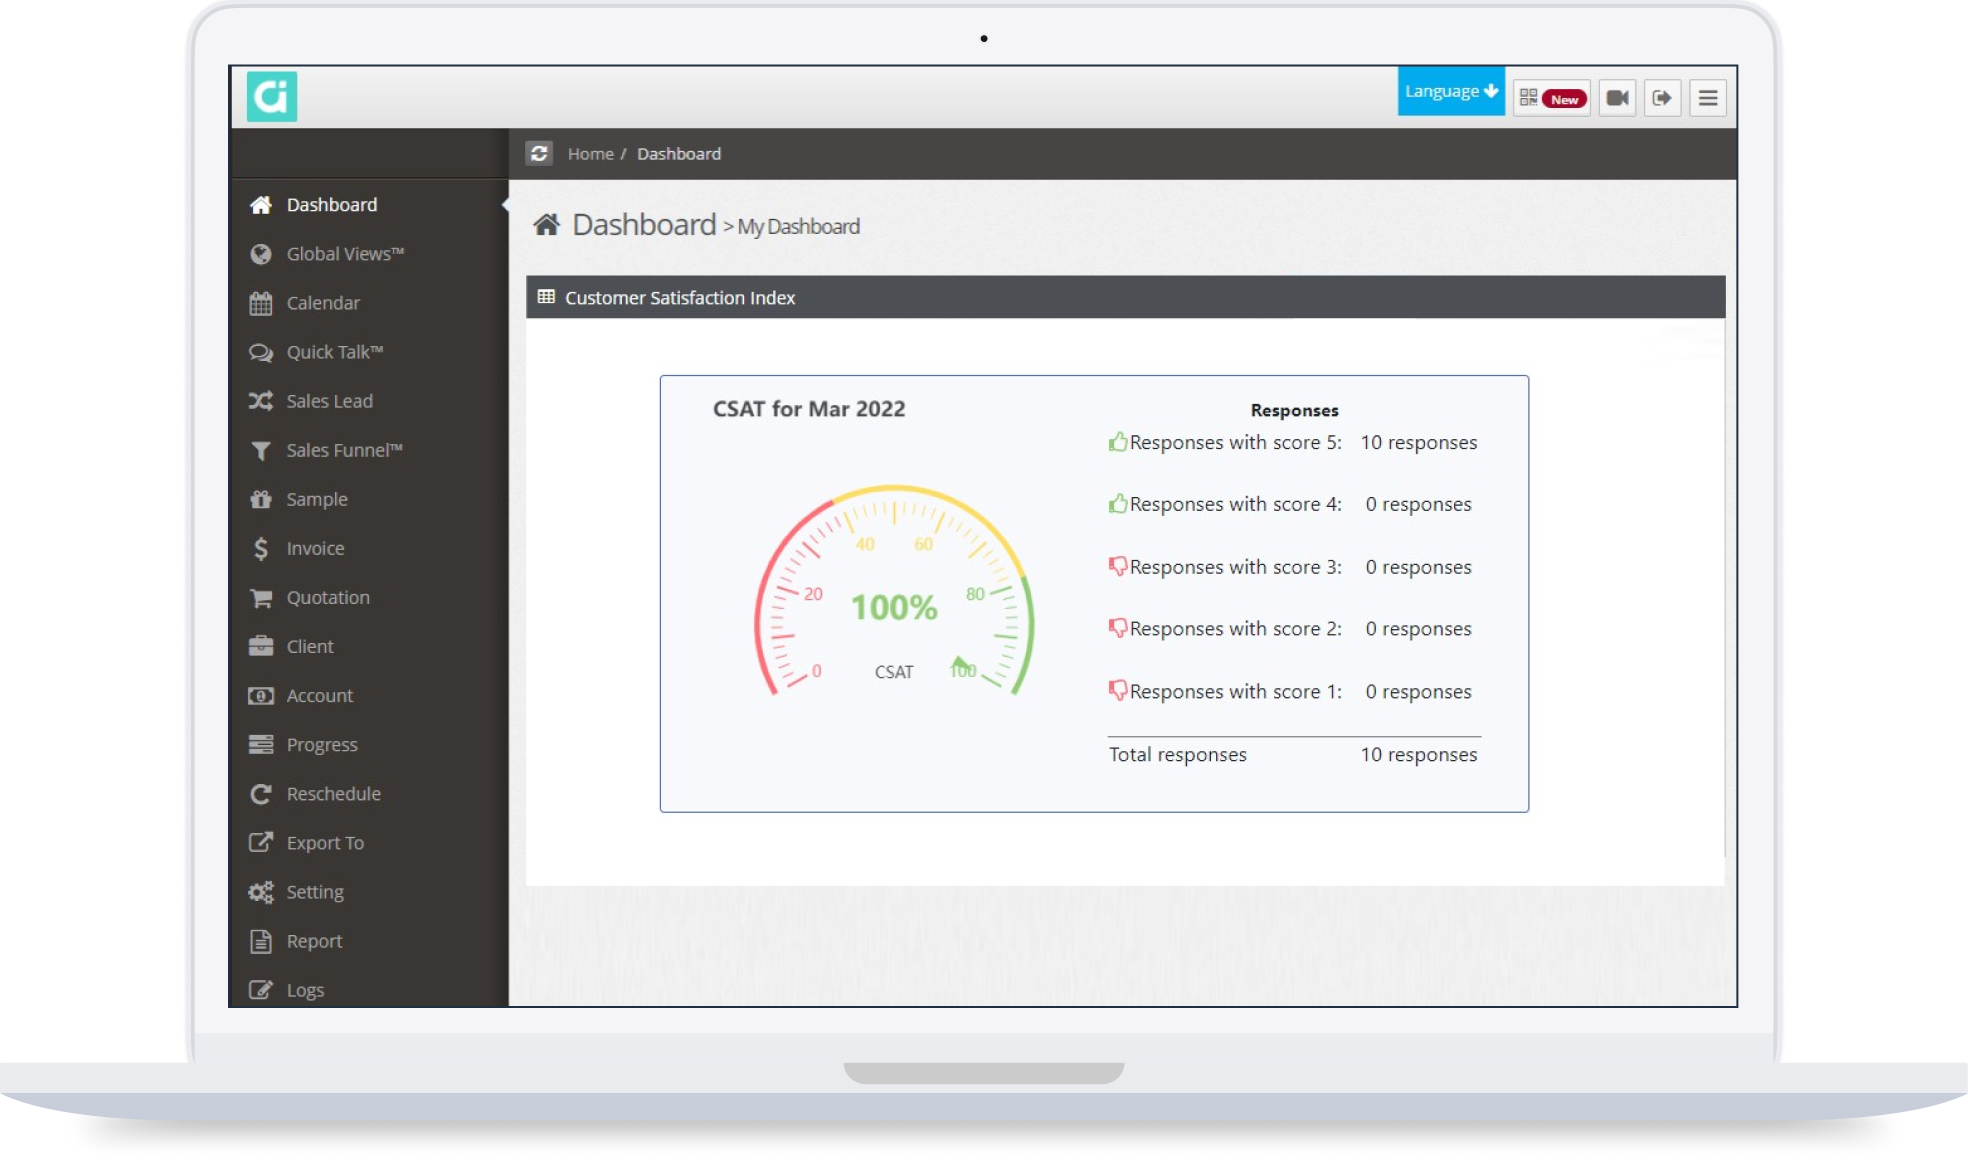Click the Calendar sidebar icon
The image size is (1968, 1170).
click(261, 303)
